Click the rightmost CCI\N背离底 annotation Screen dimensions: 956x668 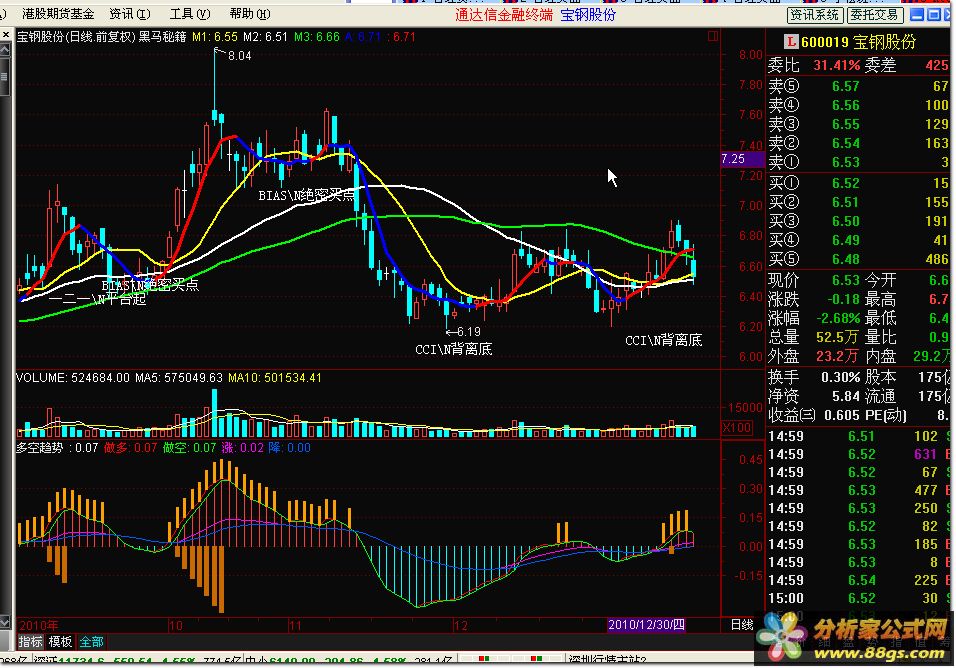663,340
